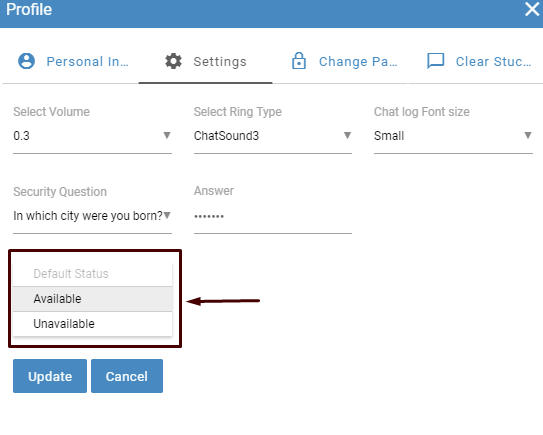Click the Update button

point(50,376)
